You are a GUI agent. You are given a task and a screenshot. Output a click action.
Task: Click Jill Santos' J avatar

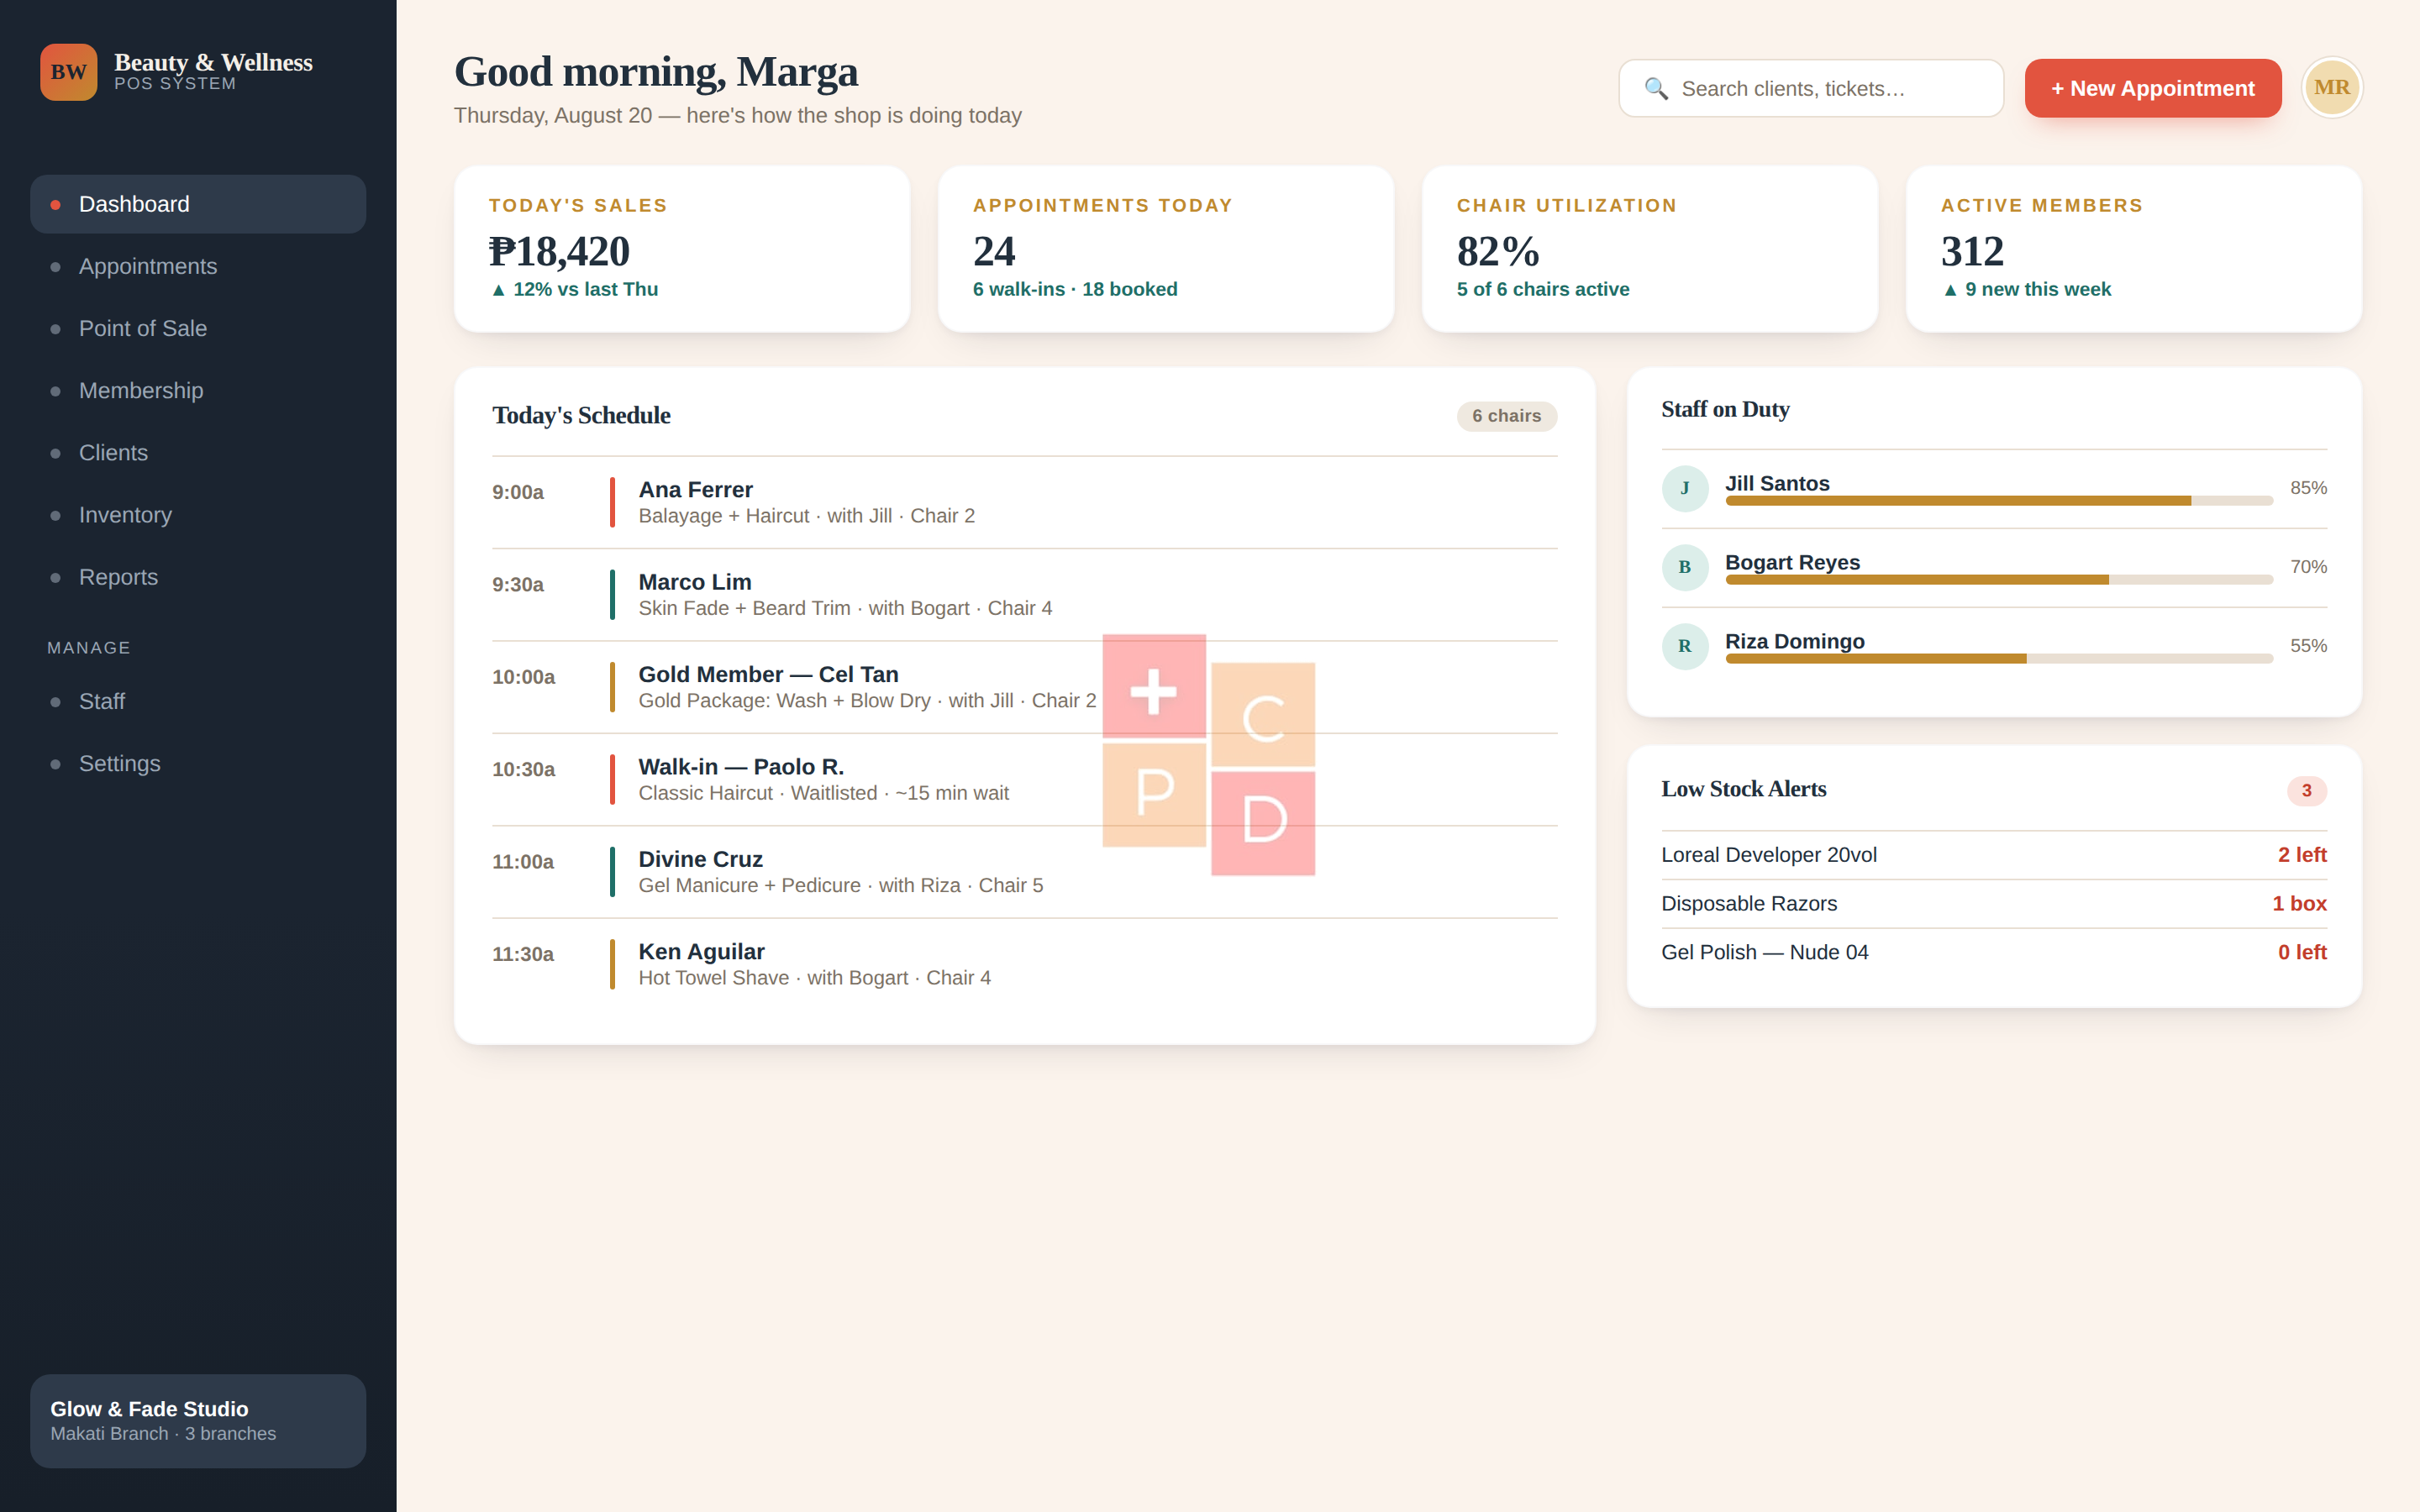[x=1685, y=488]
